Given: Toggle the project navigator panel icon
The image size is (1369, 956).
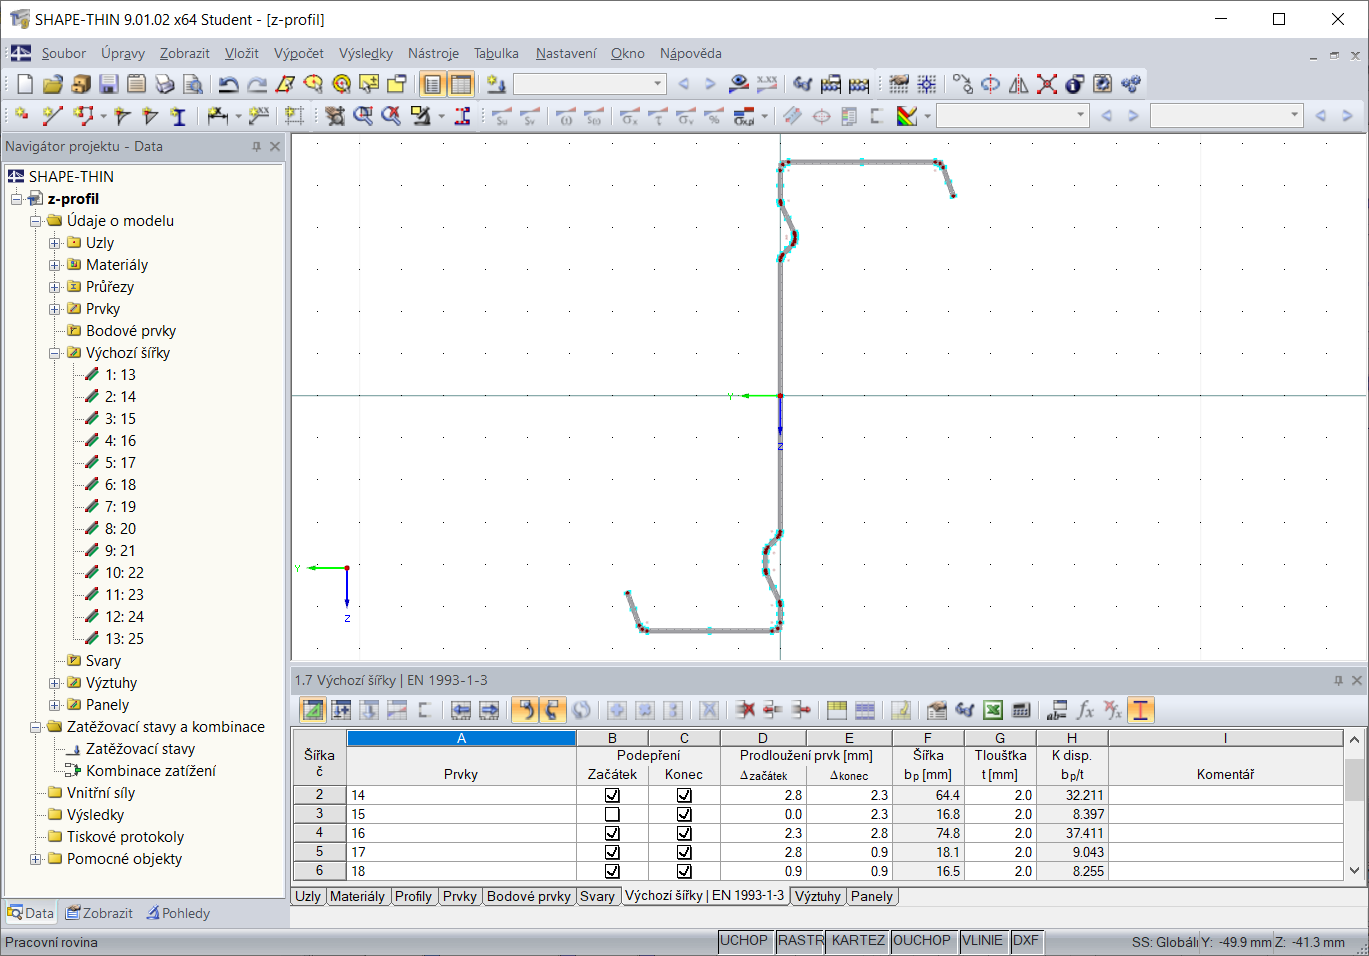Looking at the screenshot, I should [432, 84].
